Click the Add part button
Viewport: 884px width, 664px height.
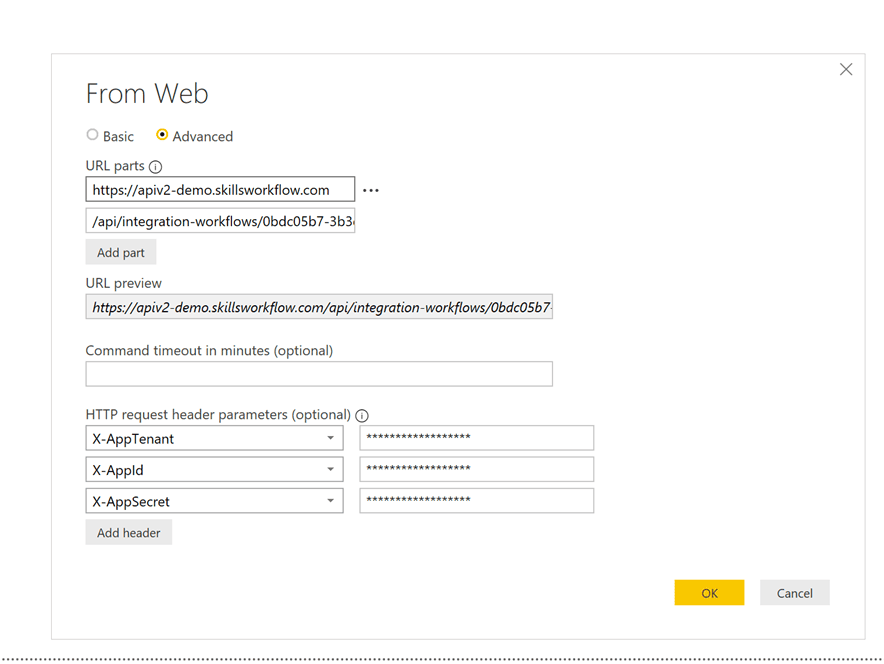[121, 253]
